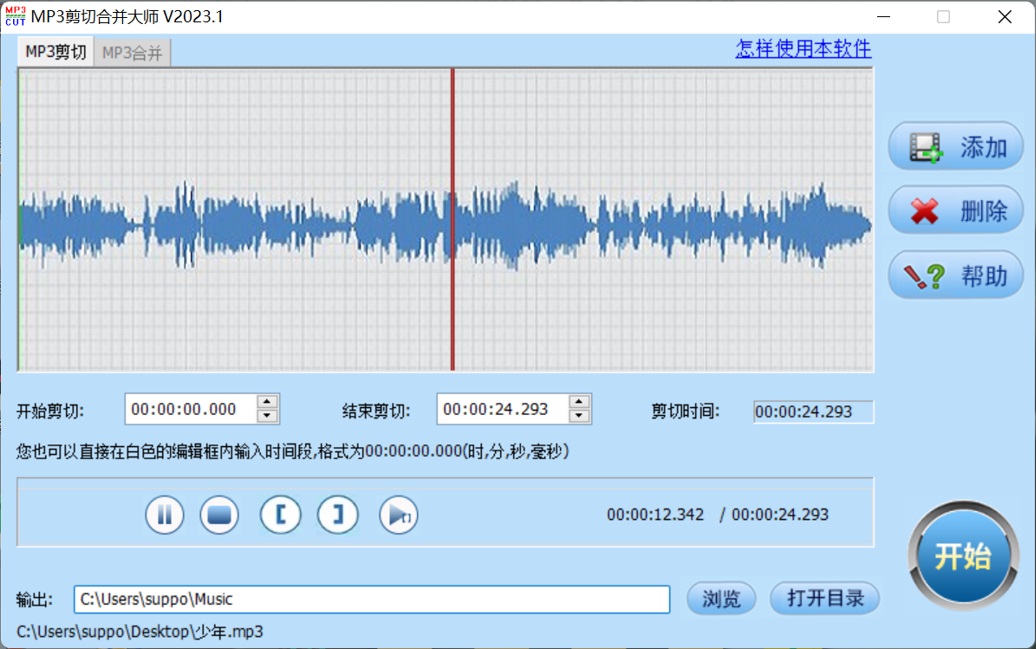1036x649 pixels.
Task: Open output folder via 打开目录 button
Action: click(824, 598)
